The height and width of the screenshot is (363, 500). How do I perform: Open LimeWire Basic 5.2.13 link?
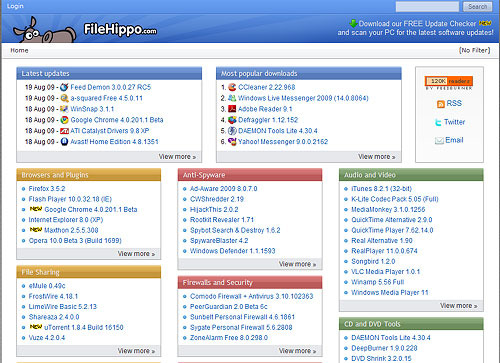[x=63, y=306]
